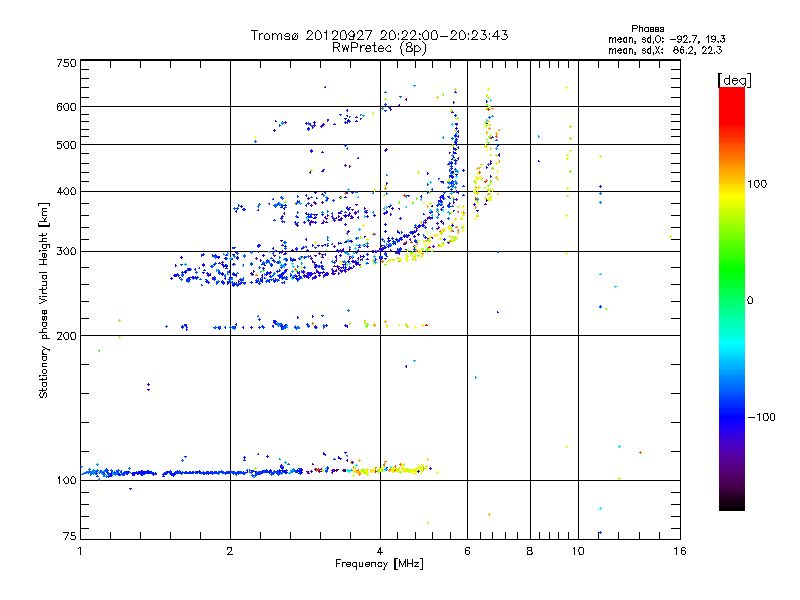
Task: Click the y-axis tick label '500'
Action: coord(66,145)
